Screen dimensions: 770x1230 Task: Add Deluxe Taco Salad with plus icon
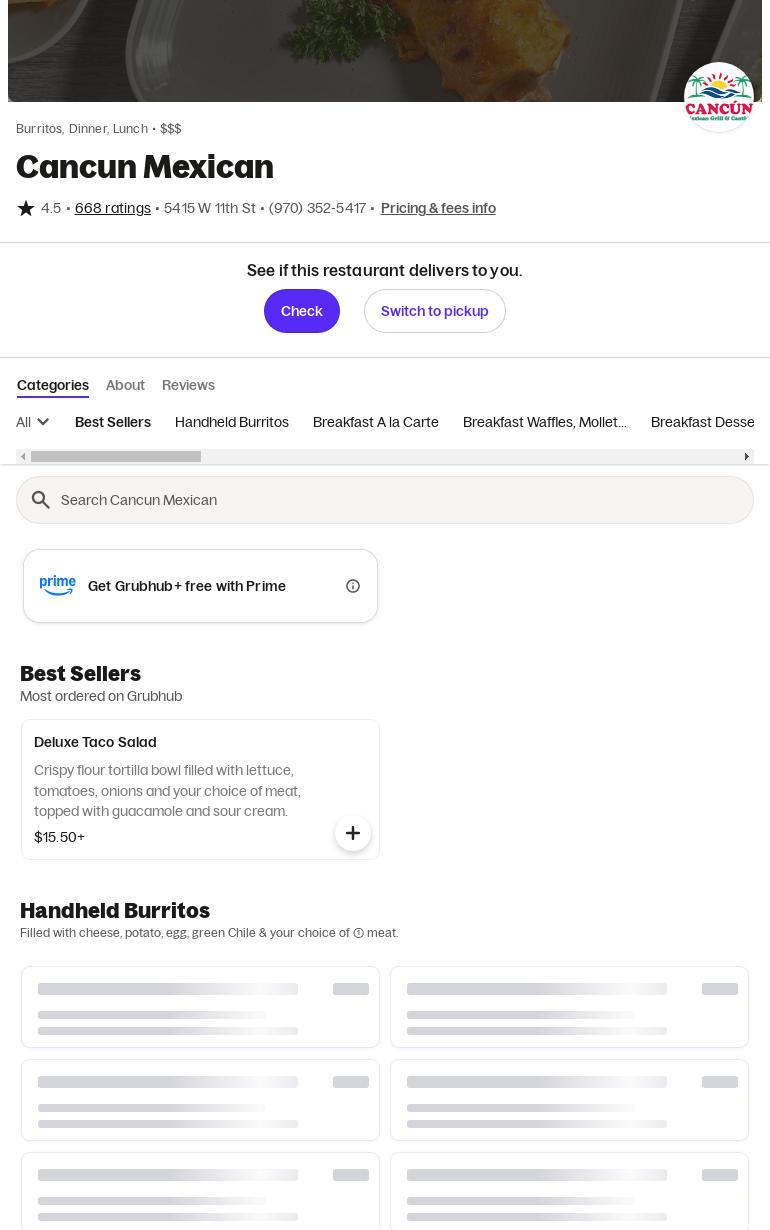[353, 833]
